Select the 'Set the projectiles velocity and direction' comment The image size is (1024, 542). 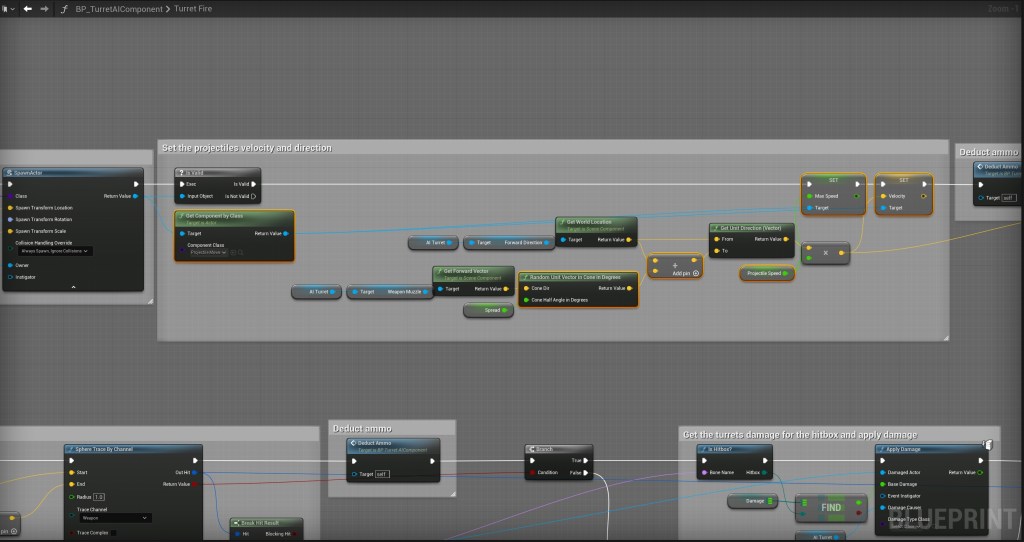tap(247, 148)
